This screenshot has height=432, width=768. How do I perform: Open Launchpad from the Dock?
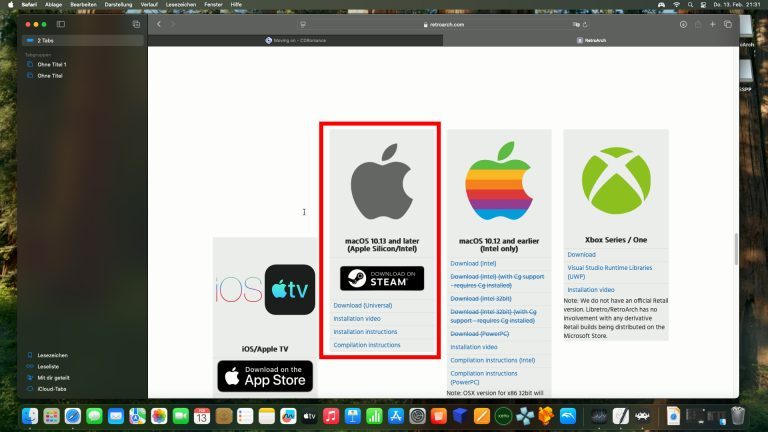click(x=51, y=416)
